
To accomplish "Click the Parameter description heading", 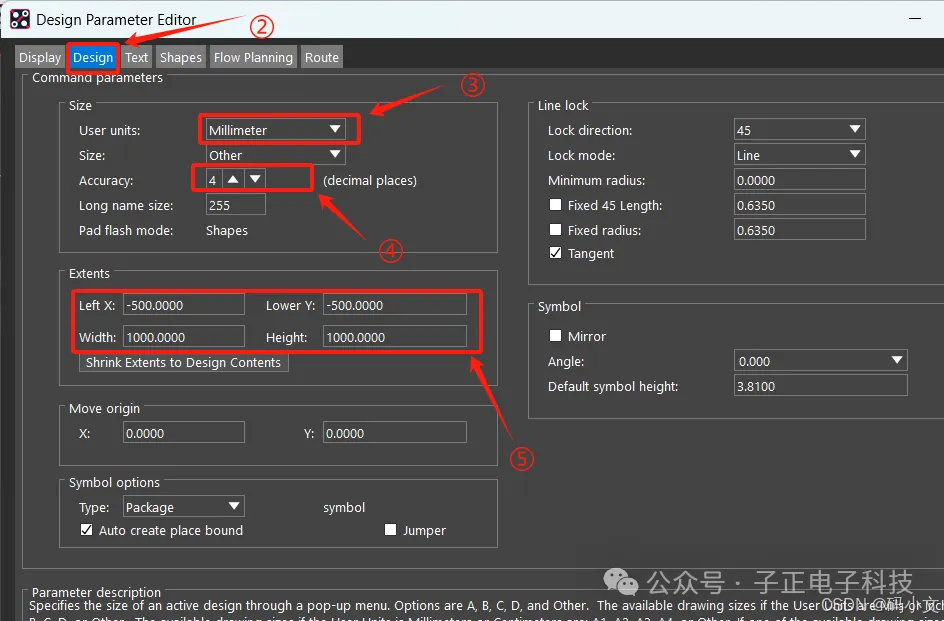I will [96, 592].
